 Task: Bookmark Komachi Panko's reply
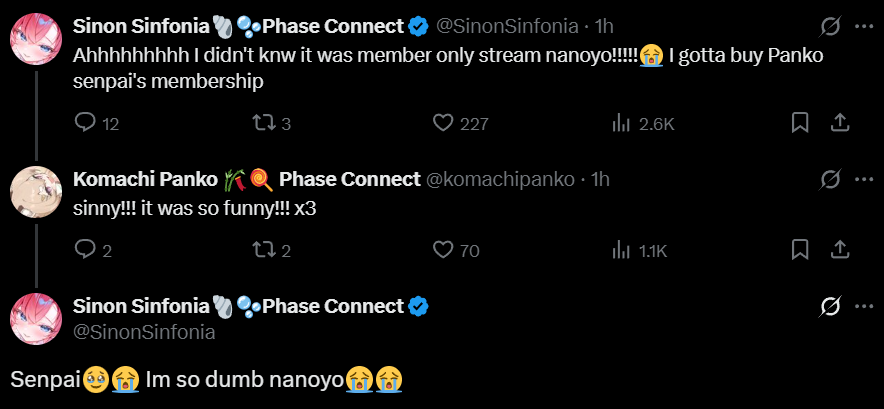coord(800,250)
